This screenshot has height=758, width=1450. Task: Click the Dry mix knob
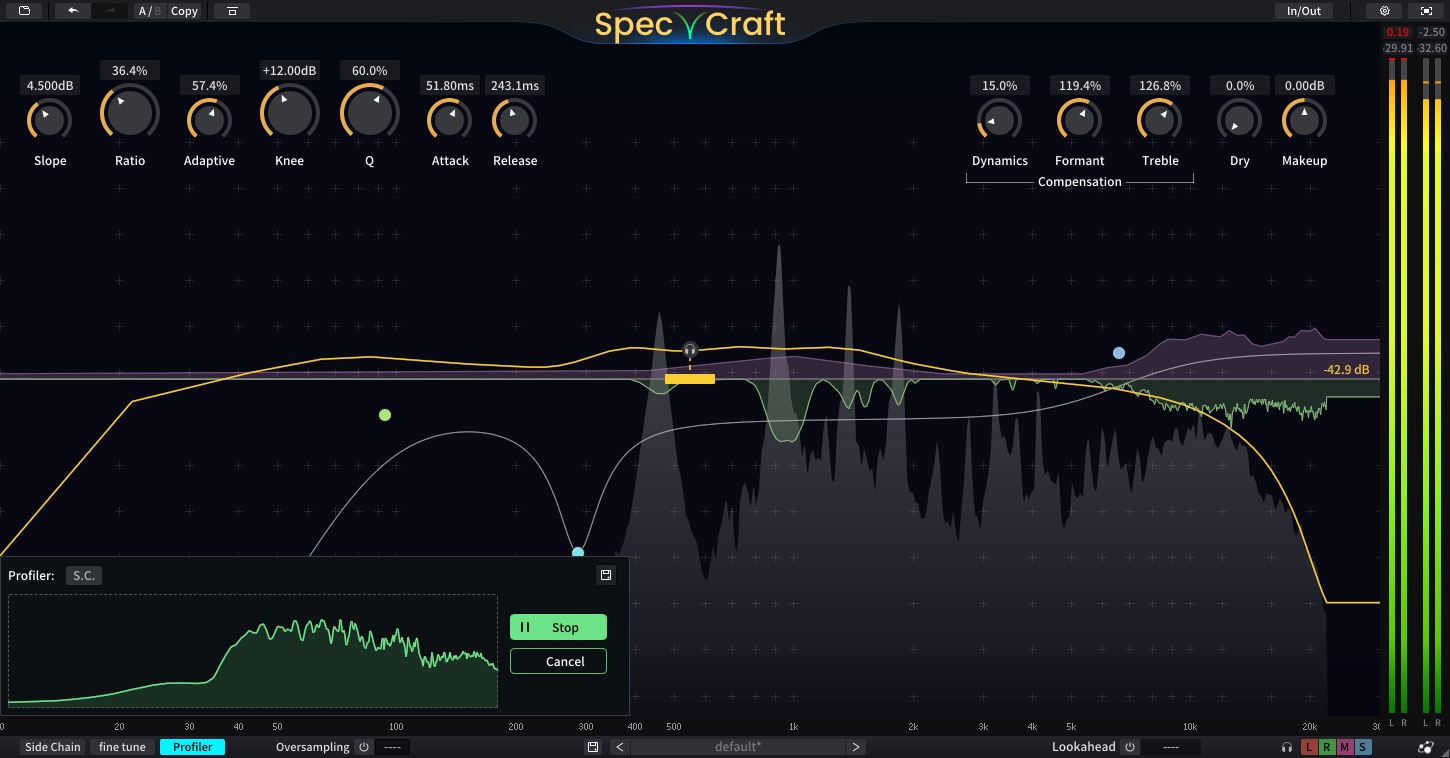tap(1240, 121)
